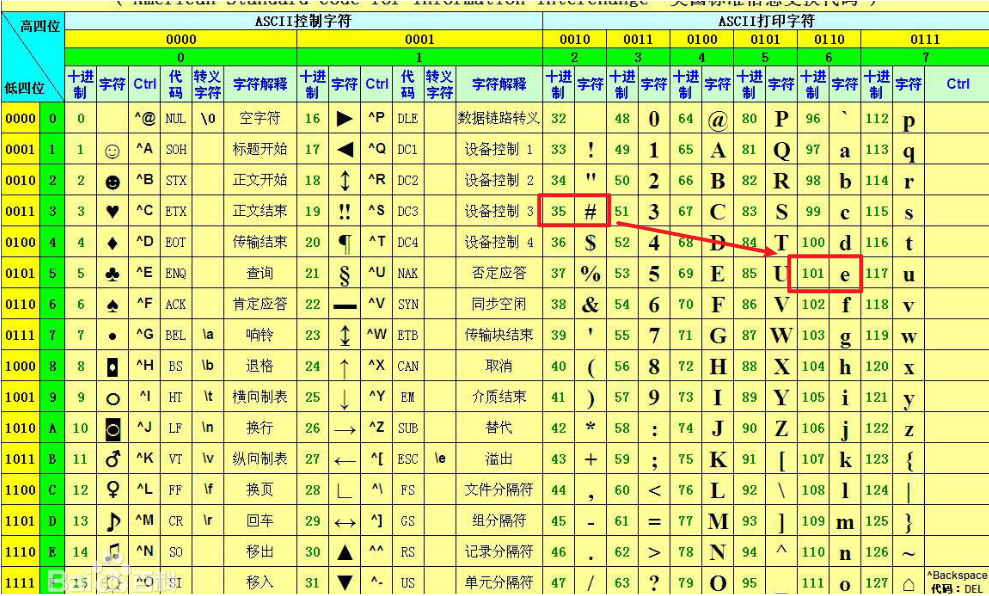Click the smiley face symbol at decimal 1
Viewport: 989px width, 596px height.
[x=112, y=148]
